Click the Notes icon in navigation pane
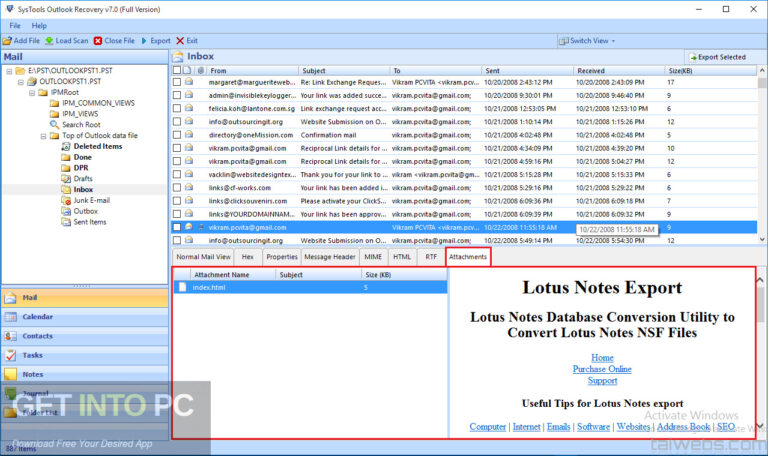Viewport: 768px width, 456px height. point(10,374)
